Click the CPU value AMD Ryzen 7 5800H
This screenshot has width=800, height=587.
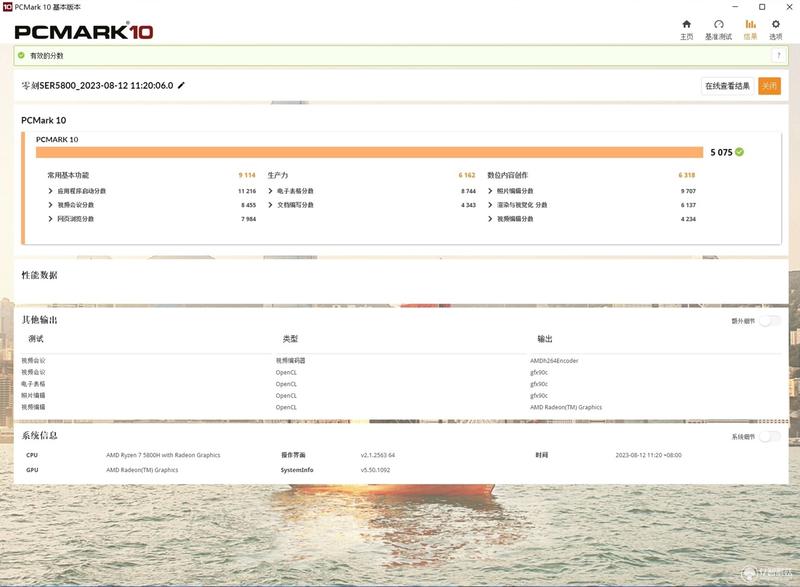pos(163,455)
